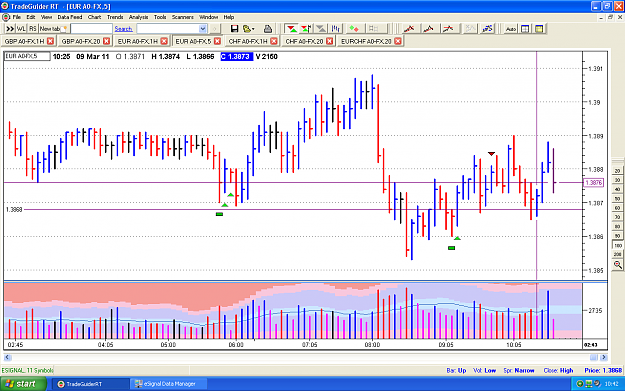Click the printer icon

point(268,29)
